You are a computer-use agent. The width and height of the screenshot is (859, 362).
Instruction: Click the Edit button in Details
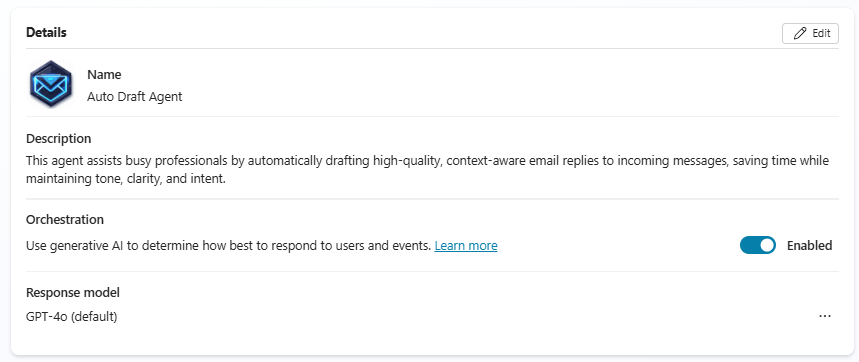pyautogui.click(x=810, y=33)
